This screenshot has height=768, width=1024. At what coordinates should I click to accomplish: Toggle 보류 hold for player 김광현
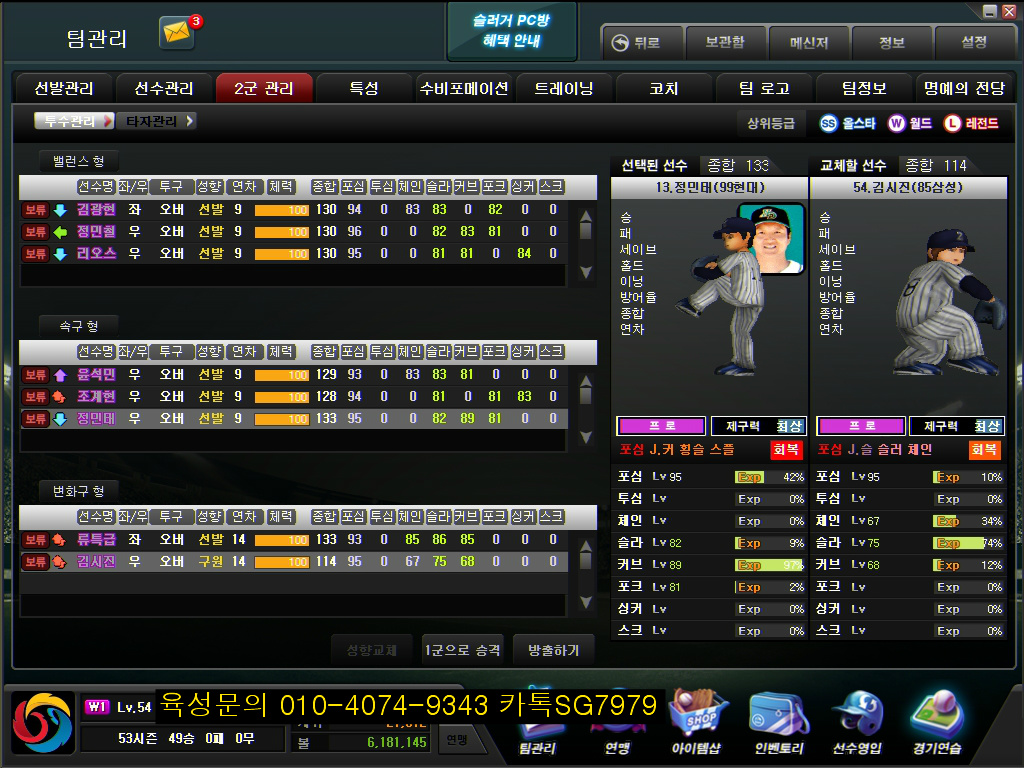point(36,210)
